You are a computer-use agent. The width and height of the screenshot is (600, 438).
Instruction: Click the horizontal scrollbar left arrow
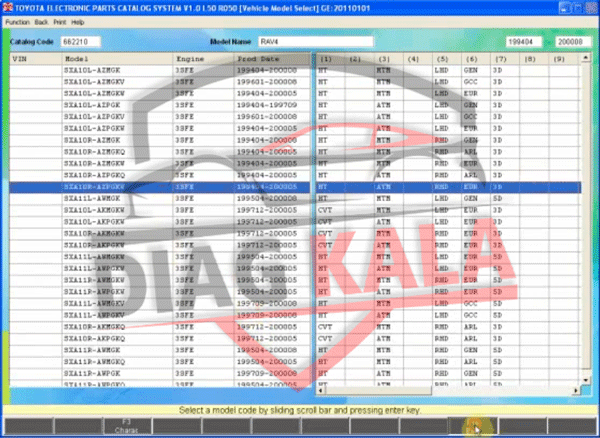click(320, 391)
